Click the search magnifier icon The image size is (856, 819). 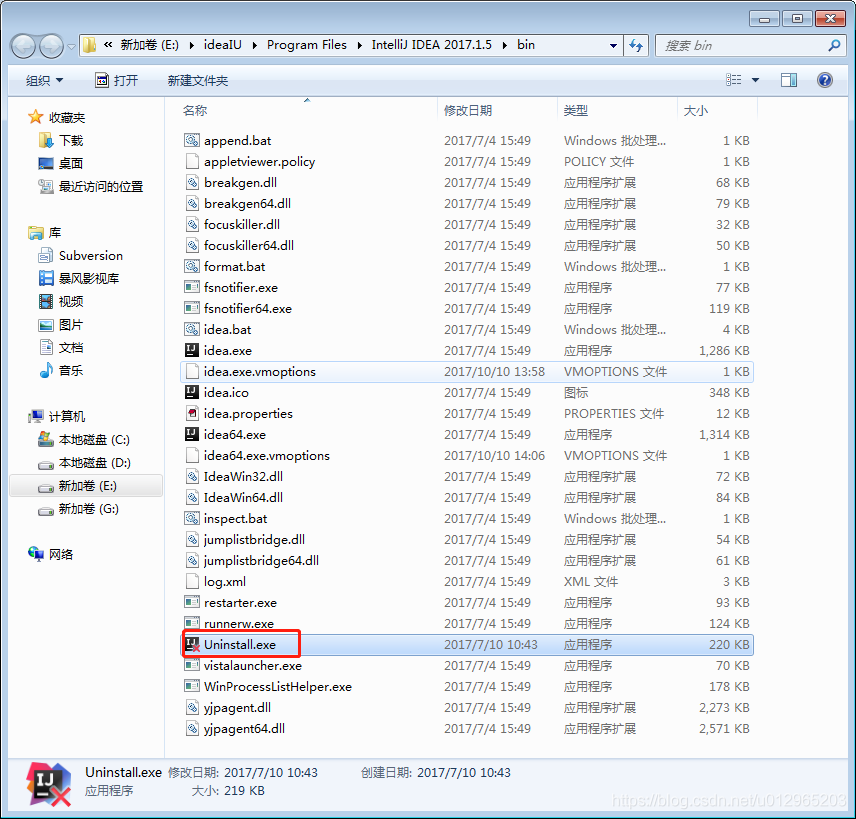[x=834, y=45]
